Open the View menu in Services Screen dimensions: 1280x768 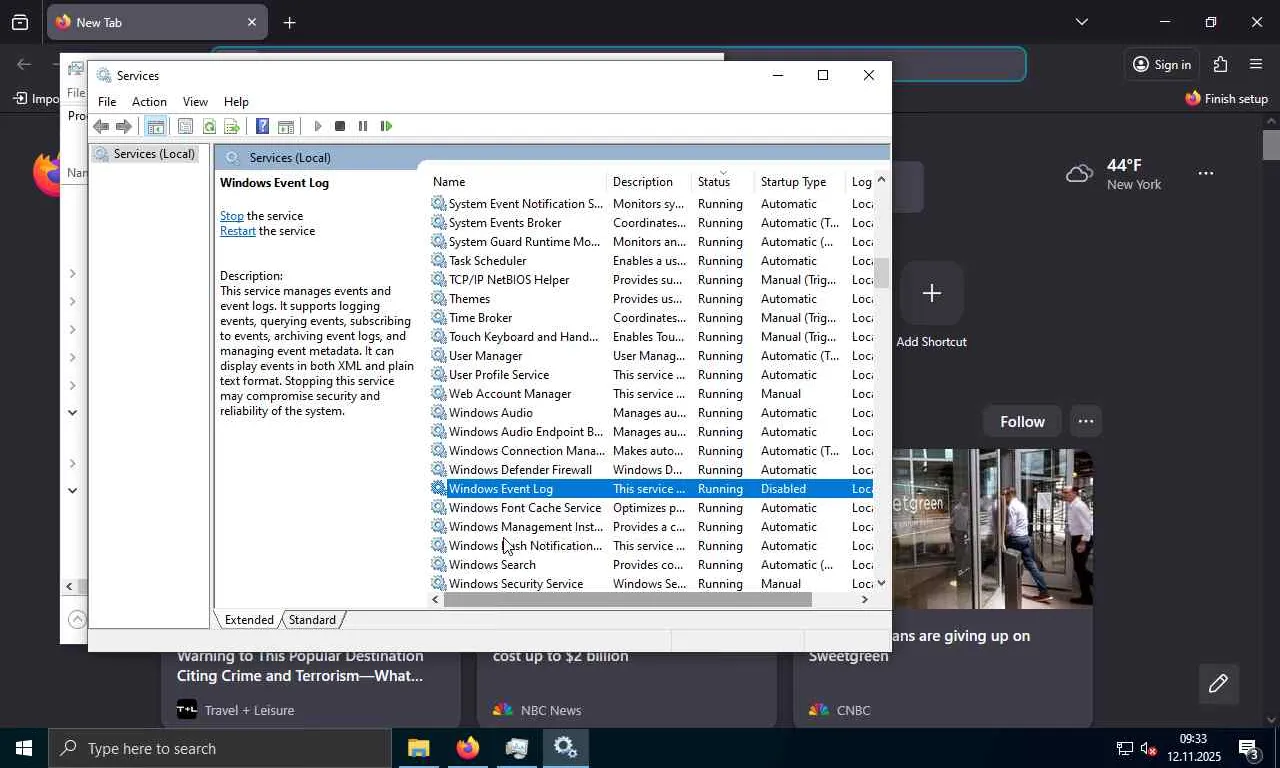pos(195,102)
